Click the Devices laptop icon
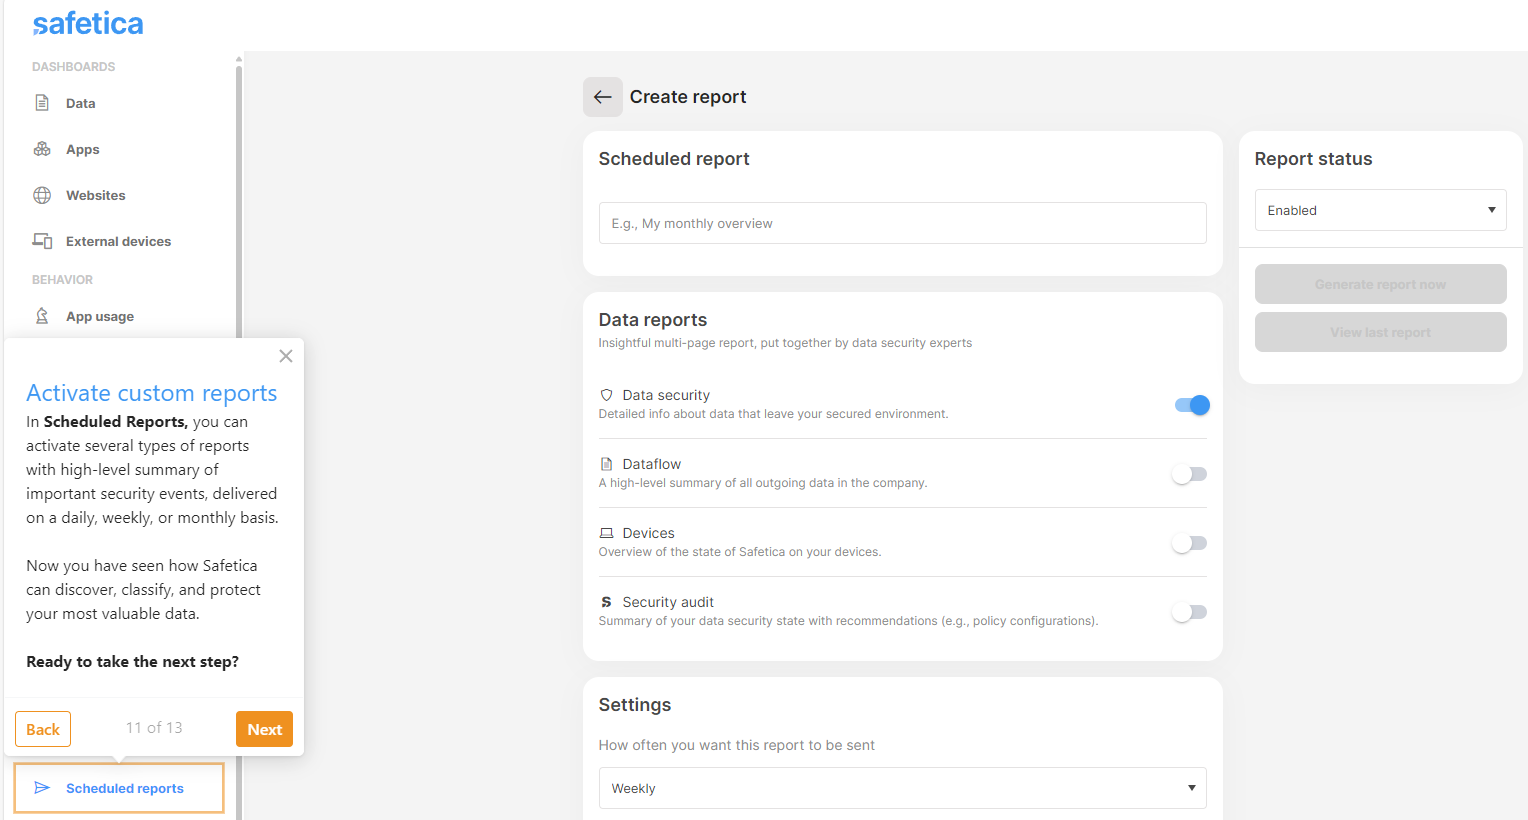The image size is (1528, 820). [x=606, y=533]
